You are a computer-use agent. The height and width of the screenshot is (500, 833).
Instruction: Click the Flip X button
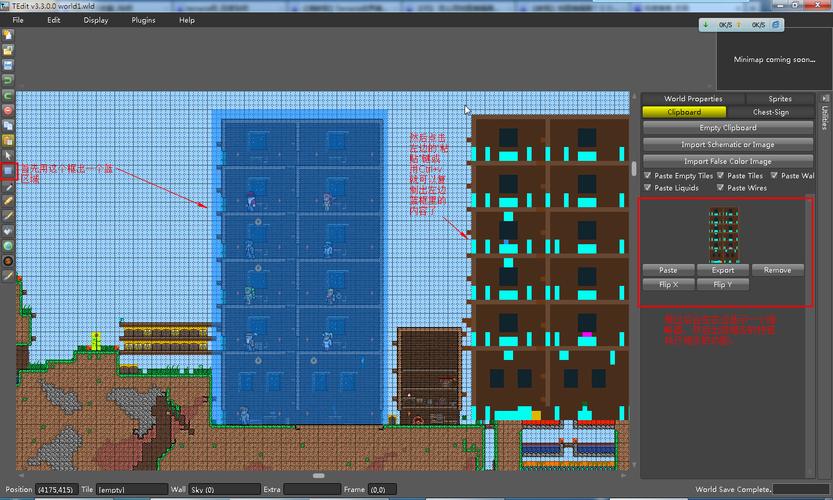point(668,284)
